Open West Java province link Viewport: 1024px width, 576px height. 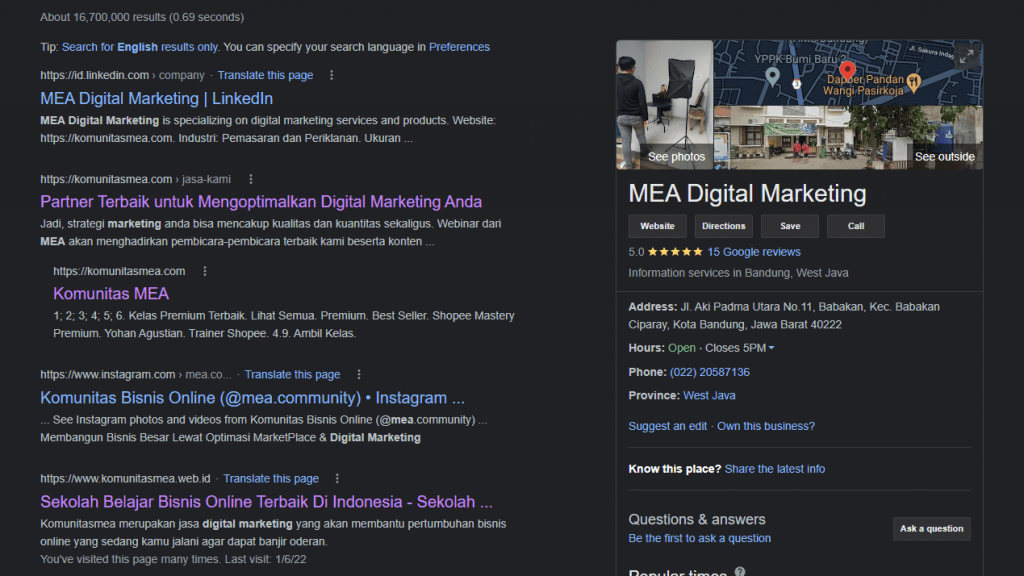pyautogui.click(x=709, y=396)
